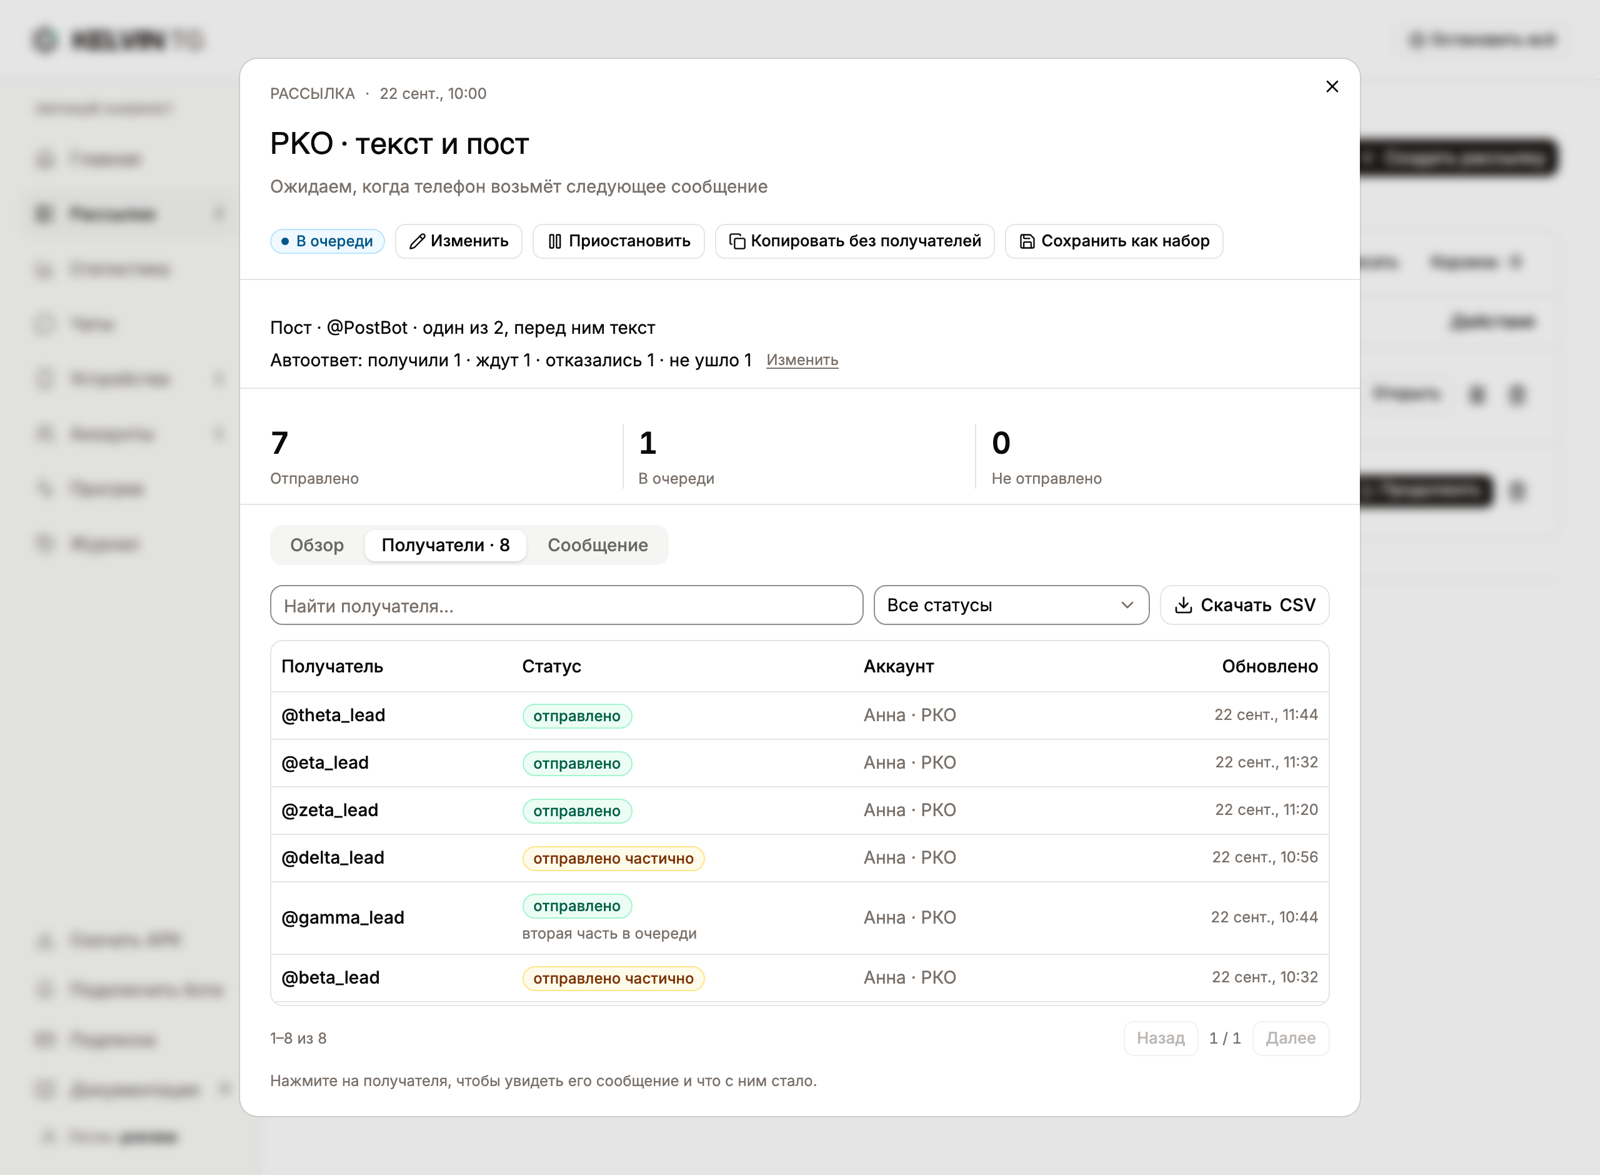Click отправлено частично badge for @delta_lead
Screen dimensions: 1600x1175
(x=613, y=858)
